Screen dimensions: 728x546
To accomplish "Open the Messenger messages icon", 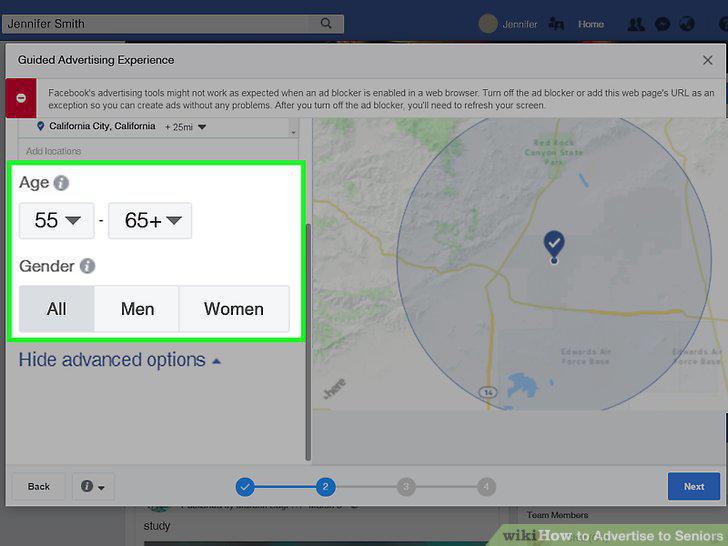I will [662, 24].
